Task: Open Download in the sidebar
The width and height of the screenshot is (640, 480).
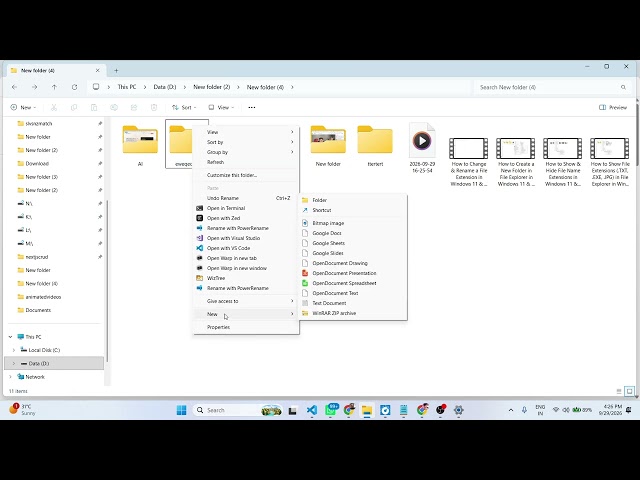Action: coord(37,164)
